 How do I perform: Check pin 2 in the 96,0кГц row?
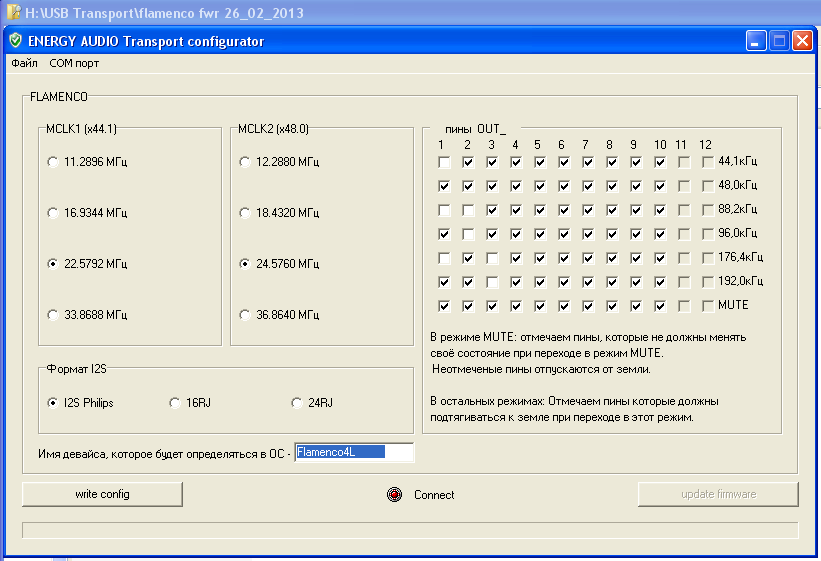click(x=468, y=234)
